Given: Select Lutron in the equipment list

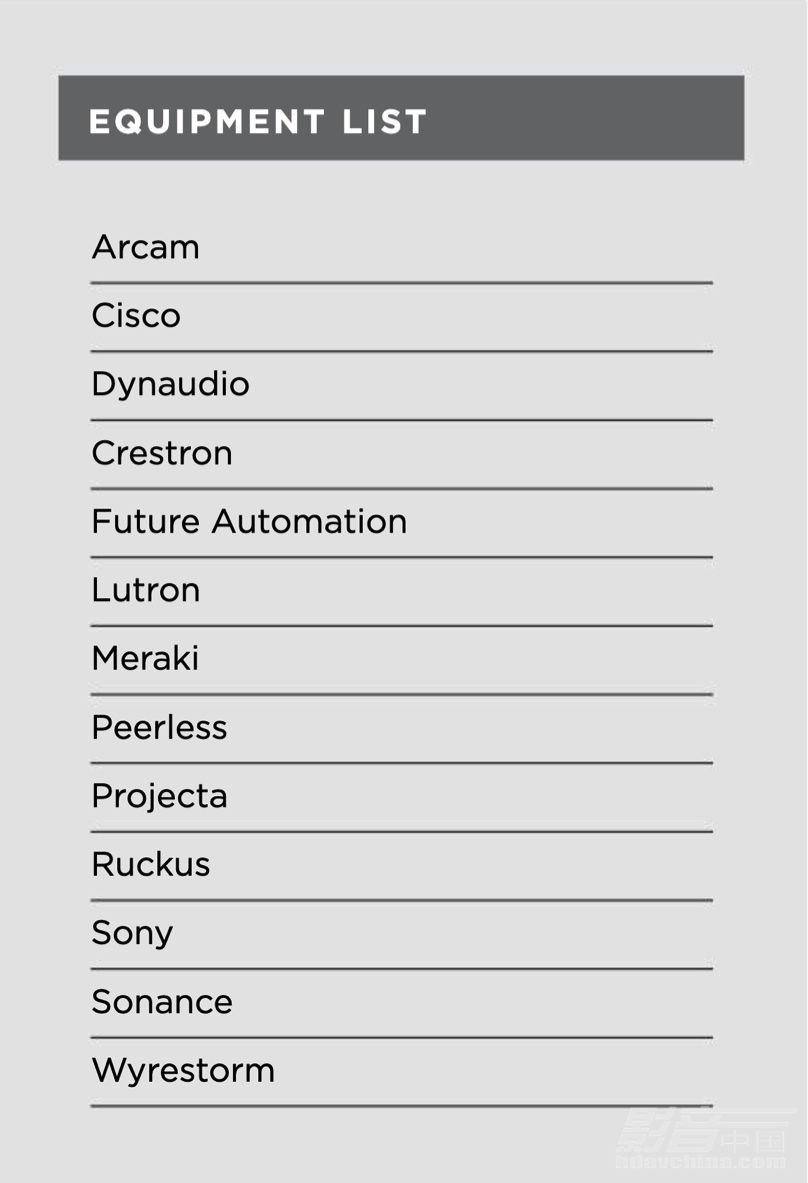Looking at the screenshot, I should [146, 590].
